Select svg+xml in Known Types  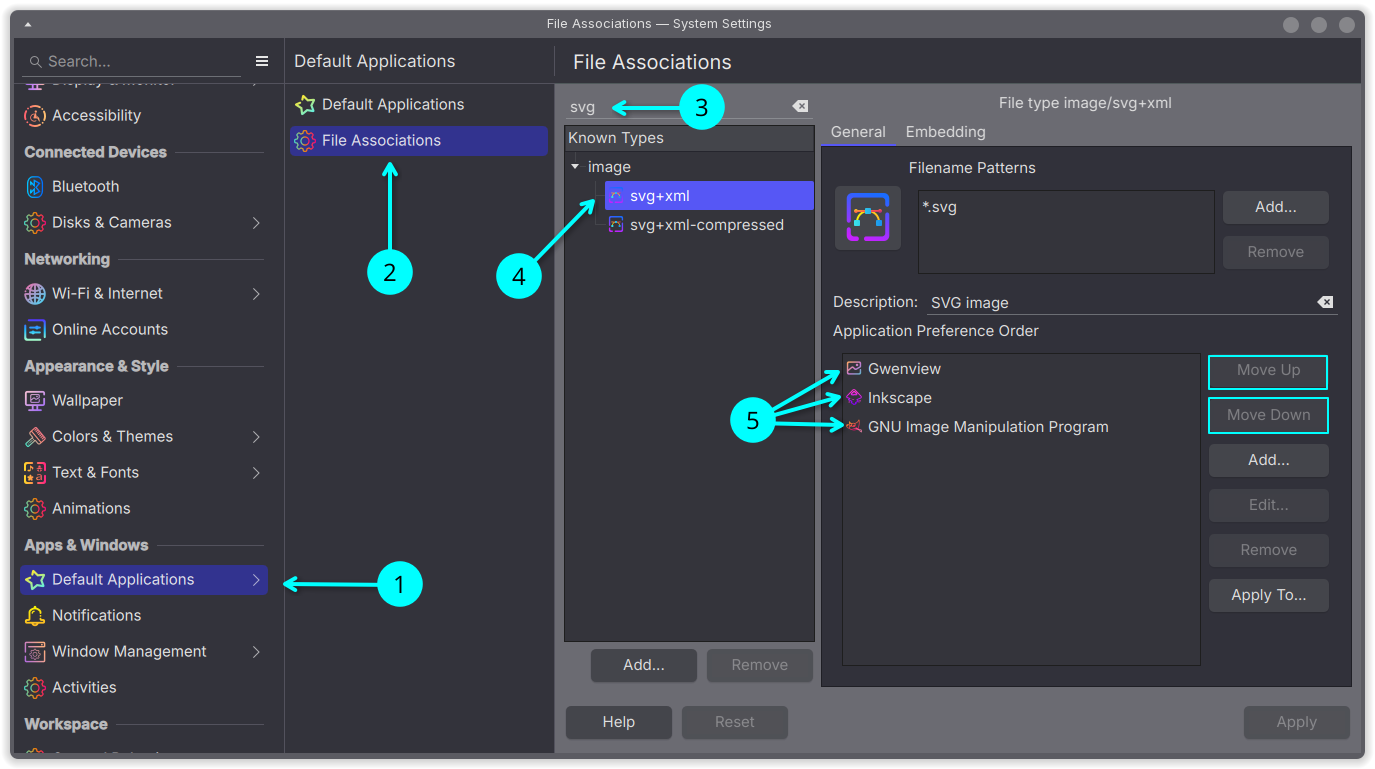709,196
